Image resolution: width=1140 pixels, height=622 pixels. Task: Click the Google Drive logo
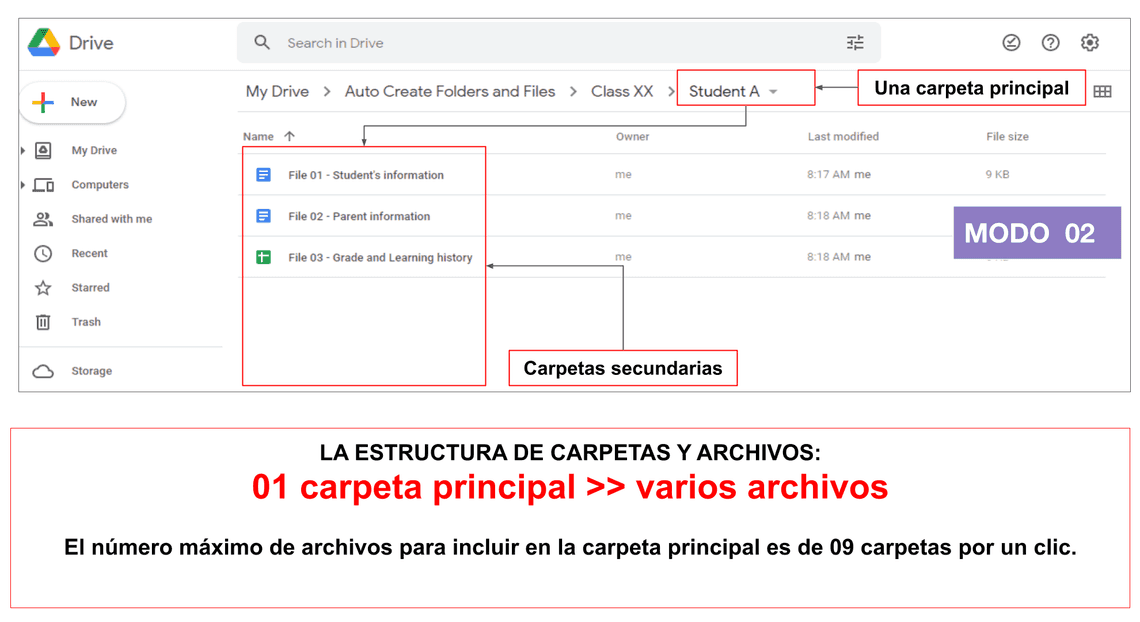pos(44,43)
